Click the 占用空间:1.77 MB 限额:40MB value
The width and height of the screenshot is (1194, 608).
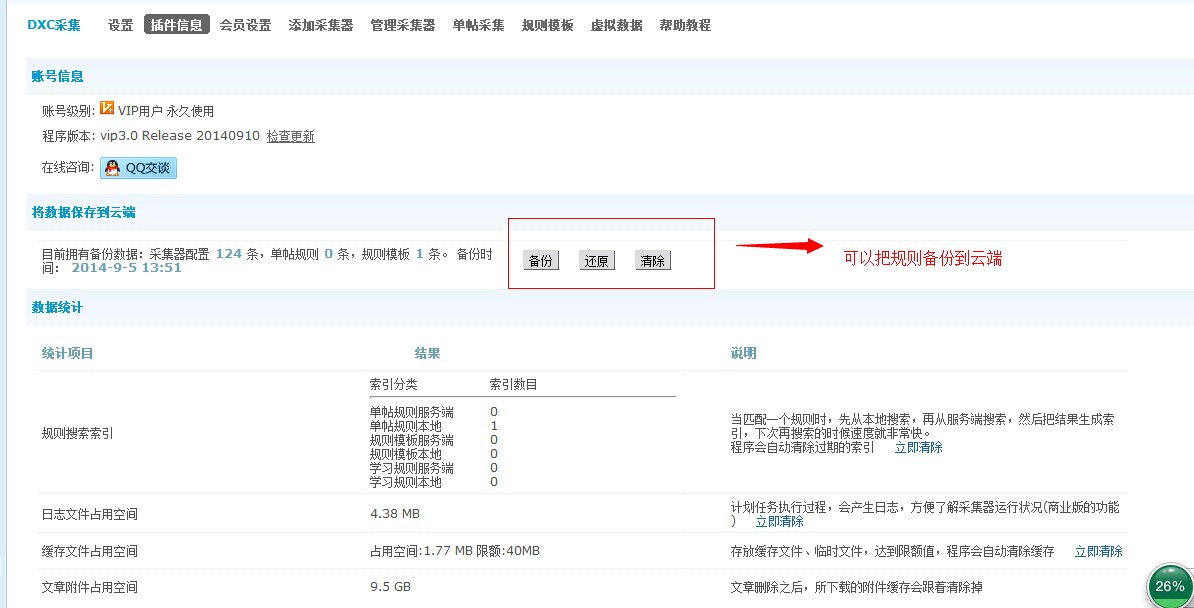(455, 550)
